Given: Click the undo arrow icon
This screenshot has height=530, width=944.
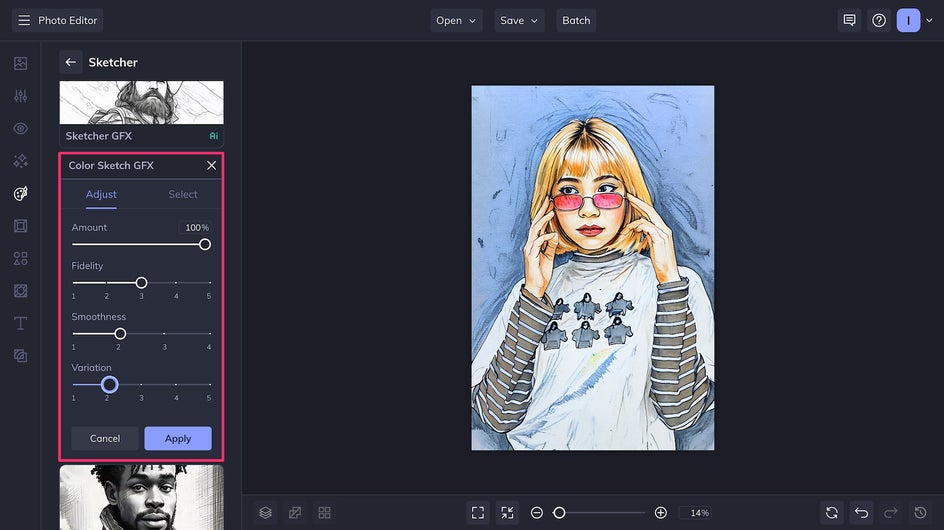Looking at the screenshot, I should pos(862,513).
